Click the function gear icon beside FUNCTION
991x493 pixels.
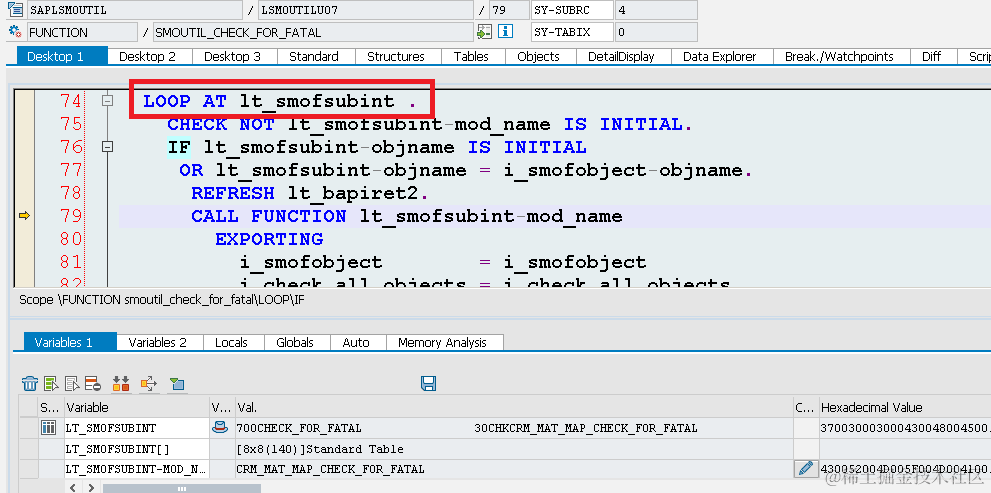point(15,32)
